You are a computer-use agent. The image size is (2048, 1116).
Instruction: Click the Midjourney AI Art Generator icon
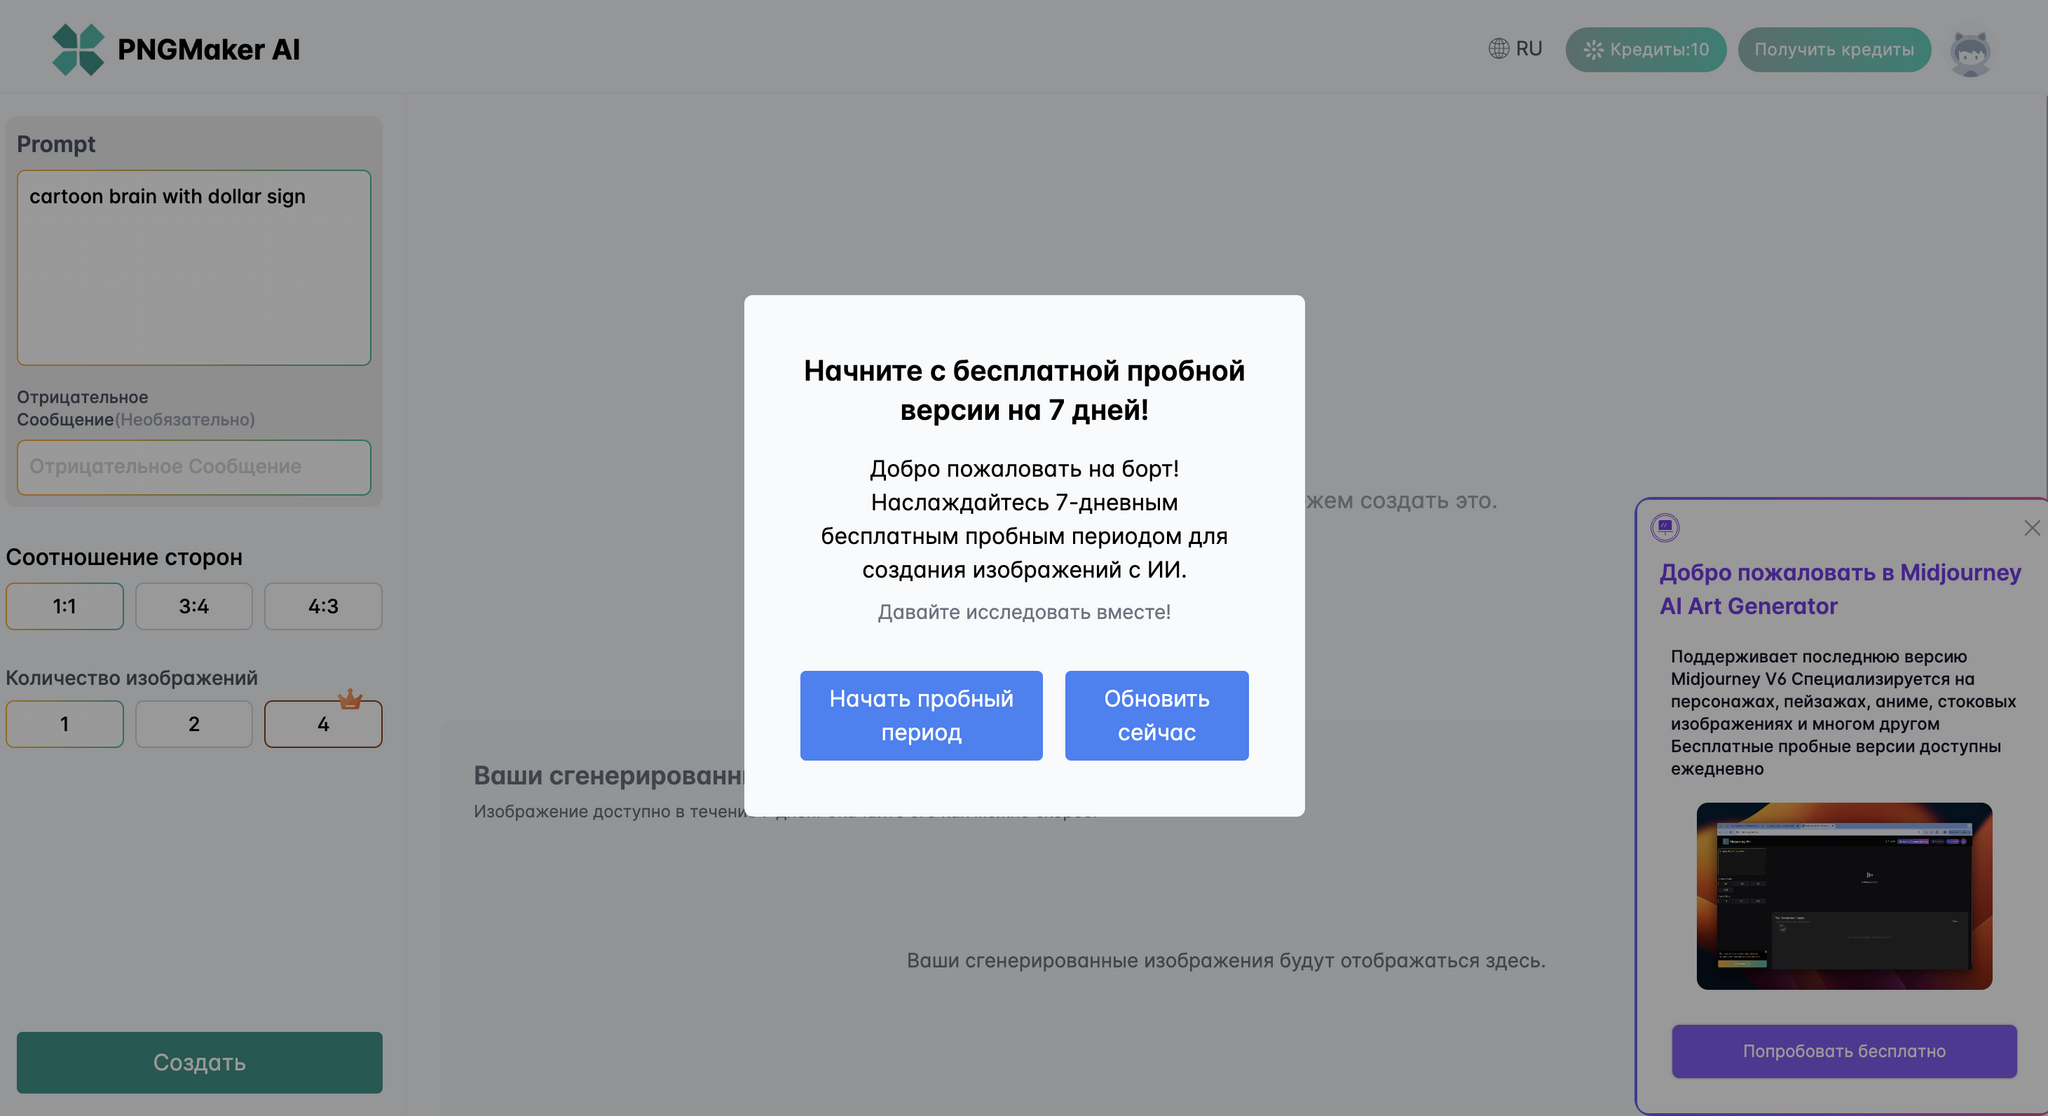1666,528
